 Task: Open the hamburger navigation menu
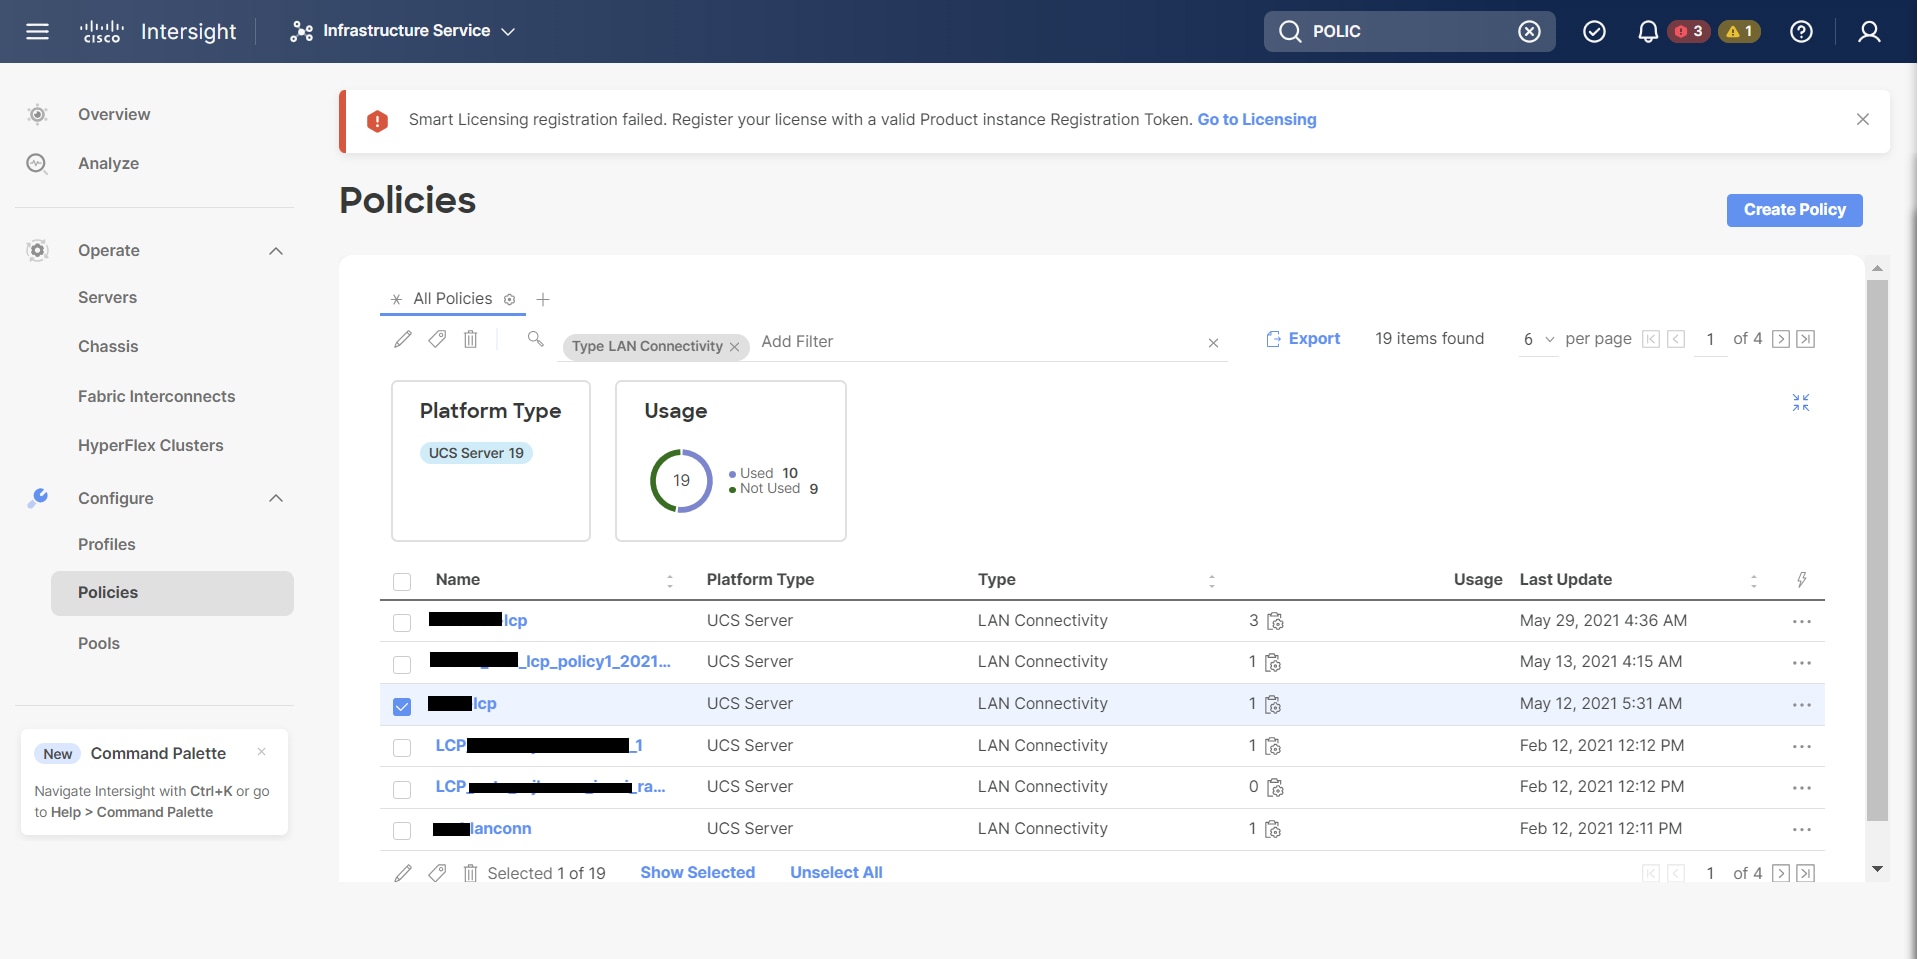click(37, 31)
